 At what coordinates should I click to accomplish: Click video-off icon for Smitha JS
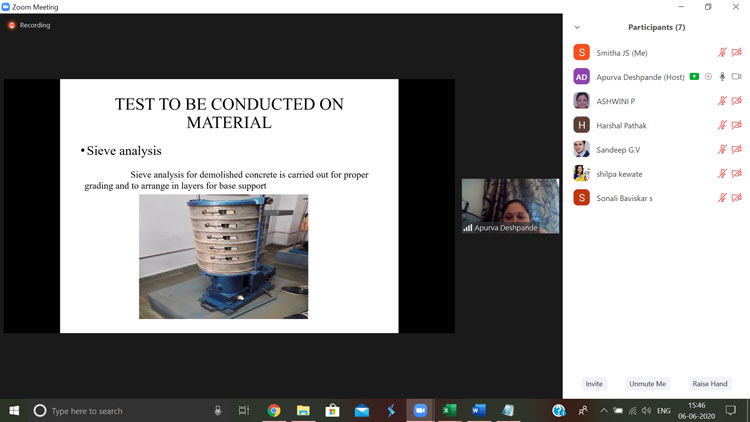(x=737, y=53)
